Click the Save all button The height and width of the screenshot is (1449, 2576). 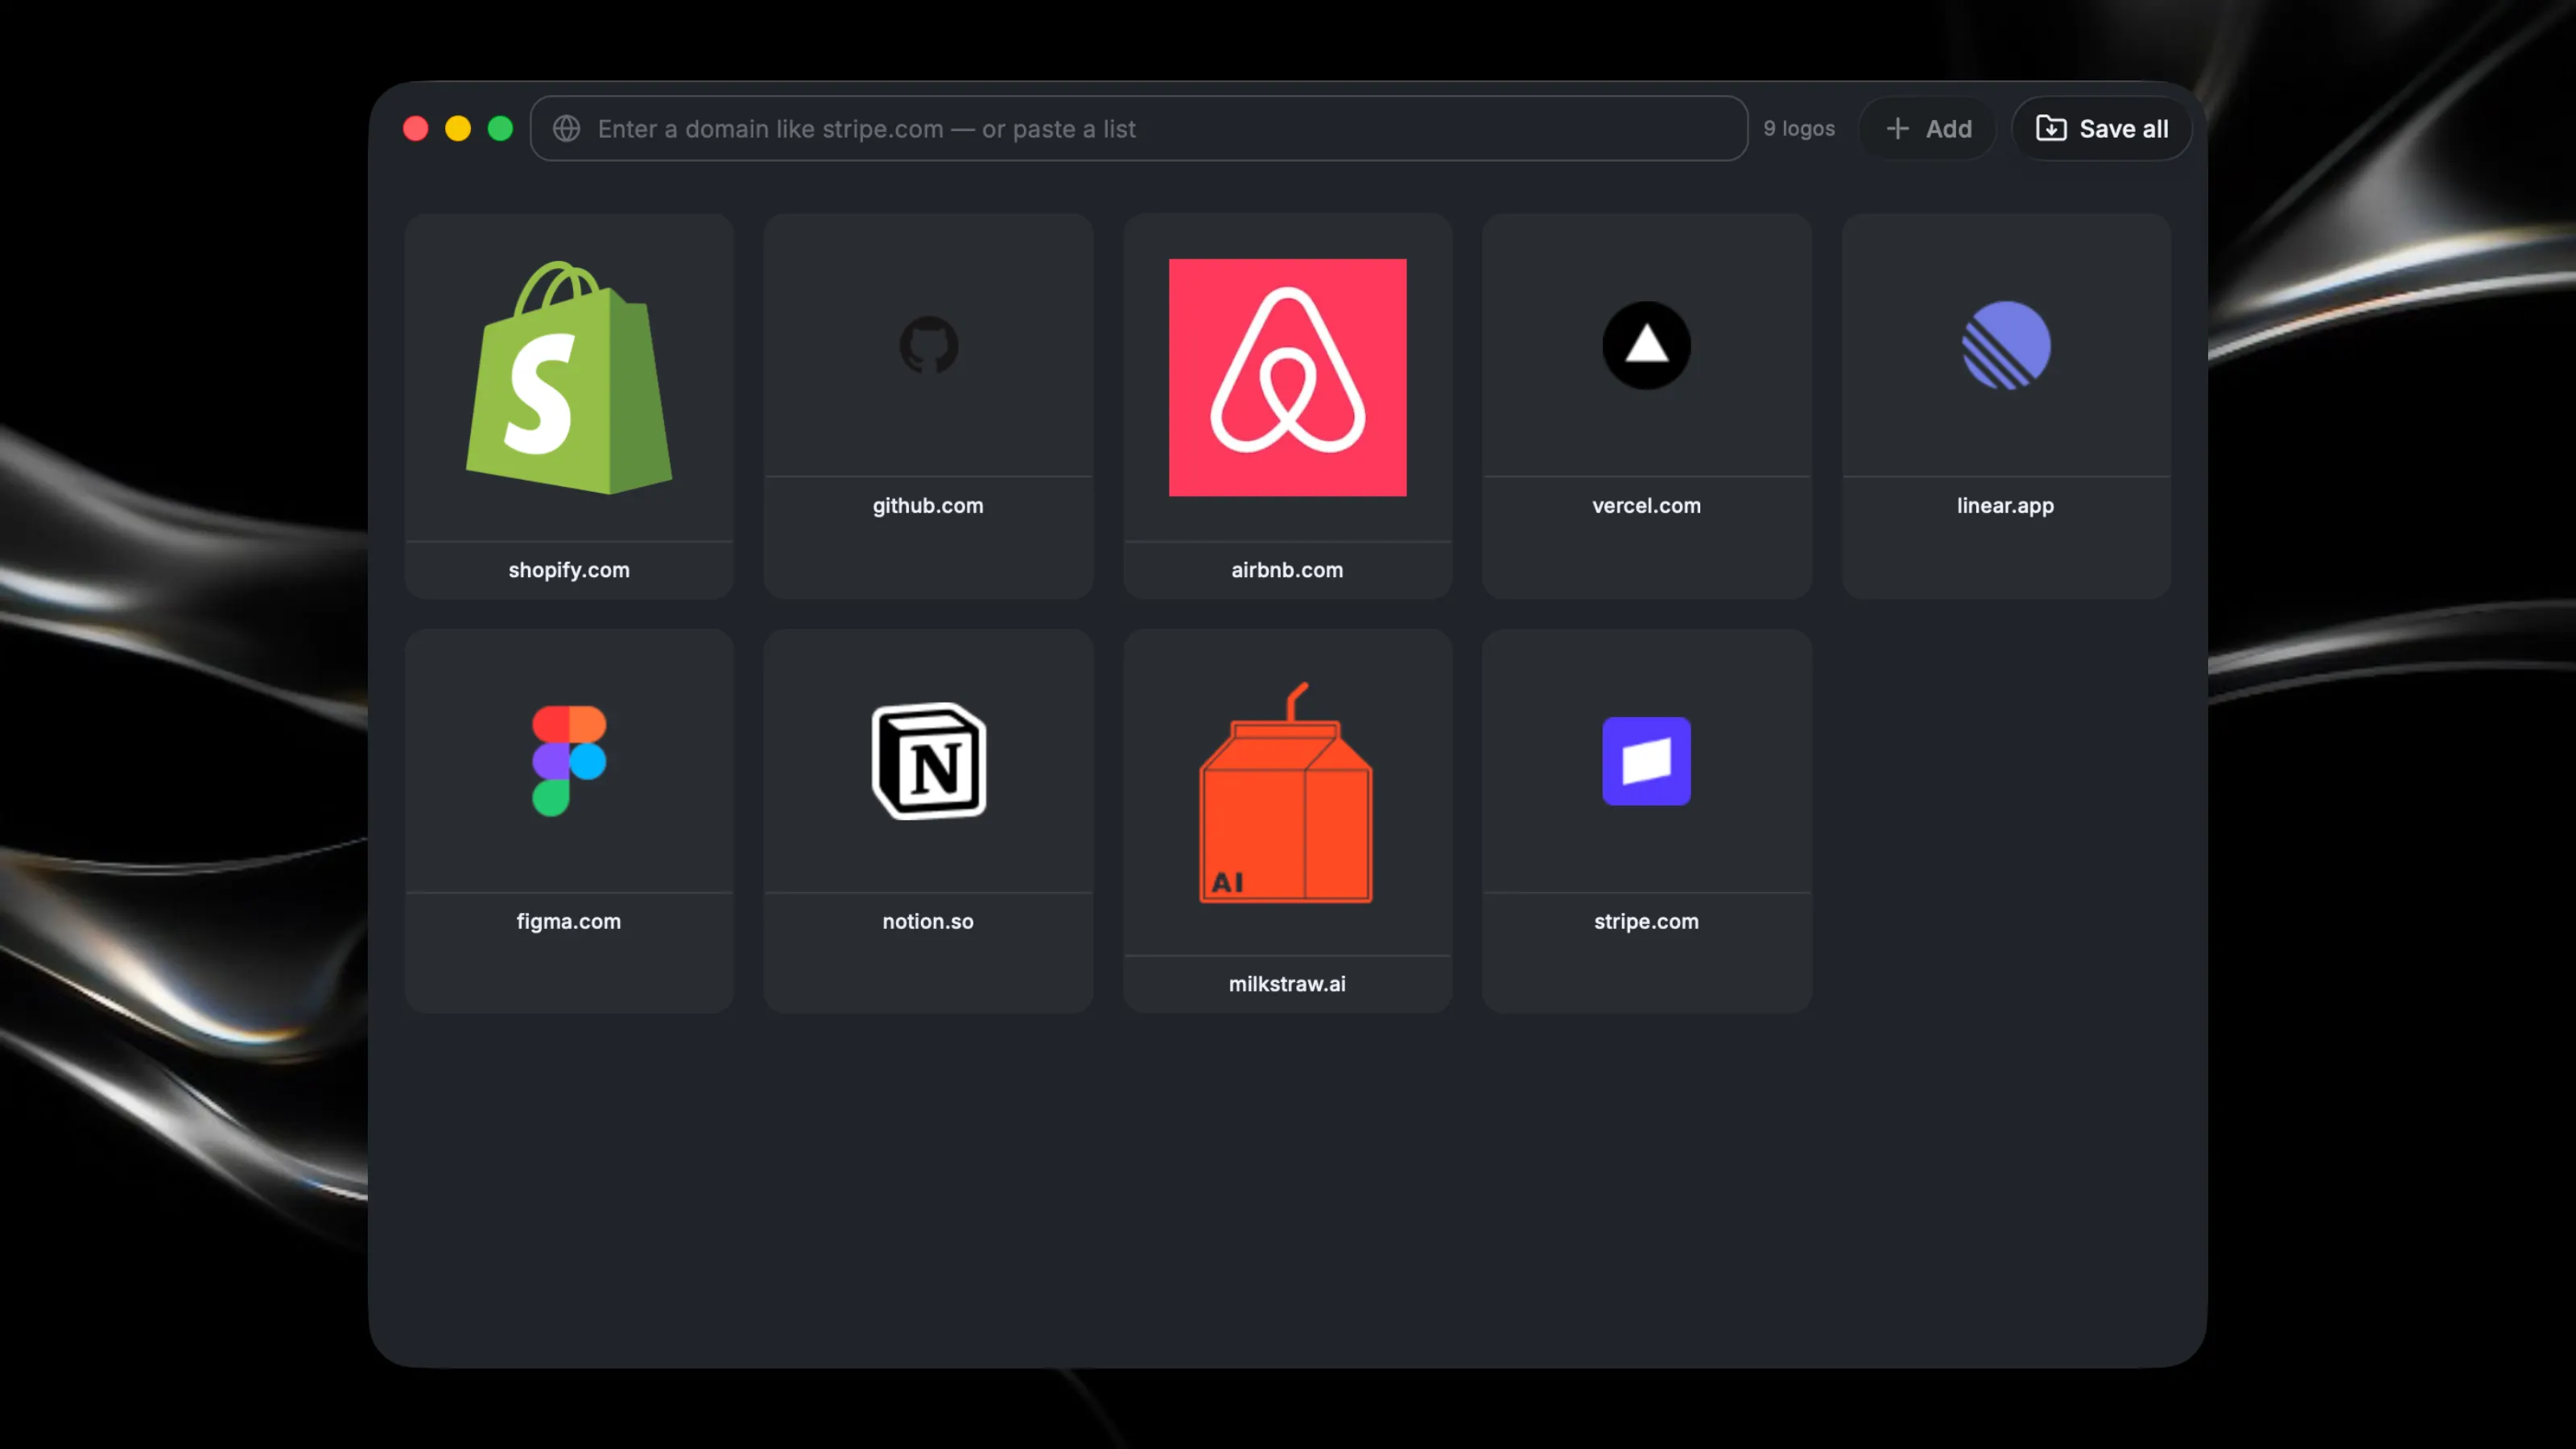click(x=2101, y=129)
